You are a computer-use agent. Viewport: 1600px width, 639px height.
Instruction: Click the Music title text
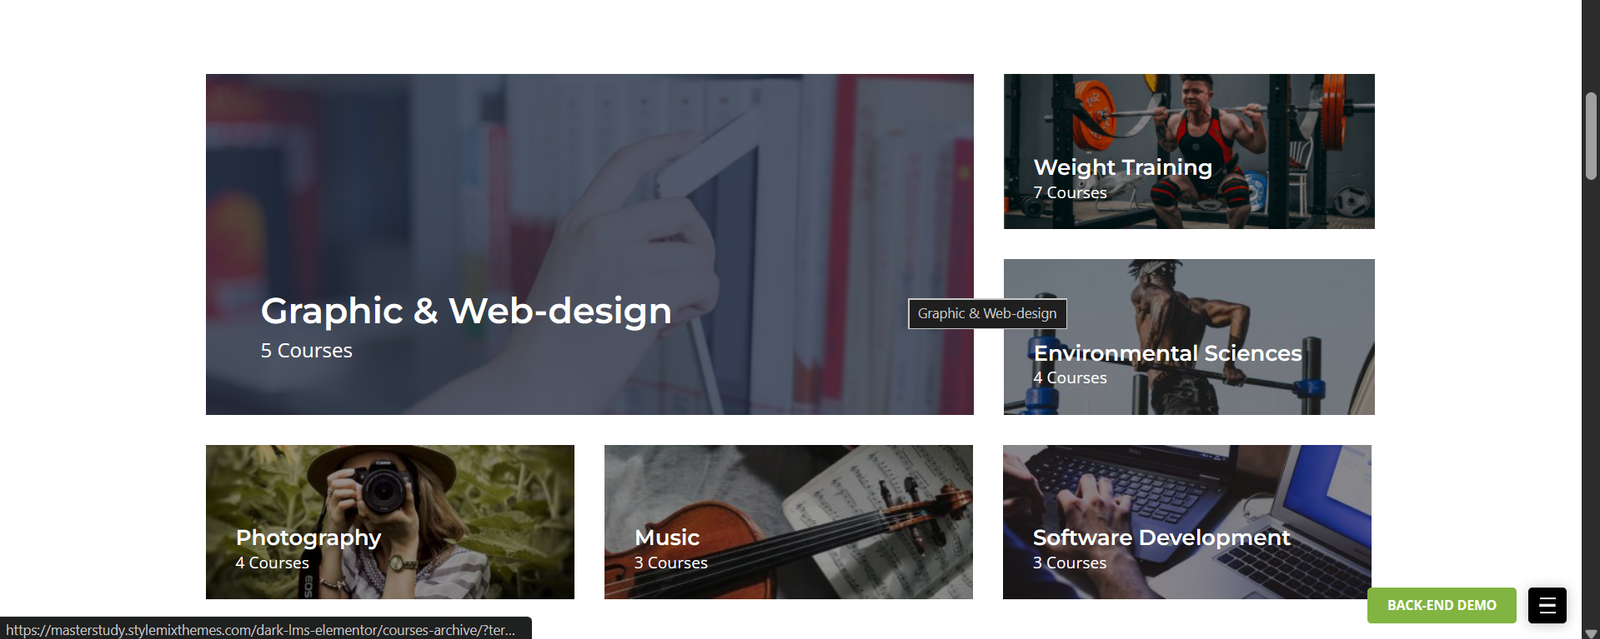click(667, 538)
